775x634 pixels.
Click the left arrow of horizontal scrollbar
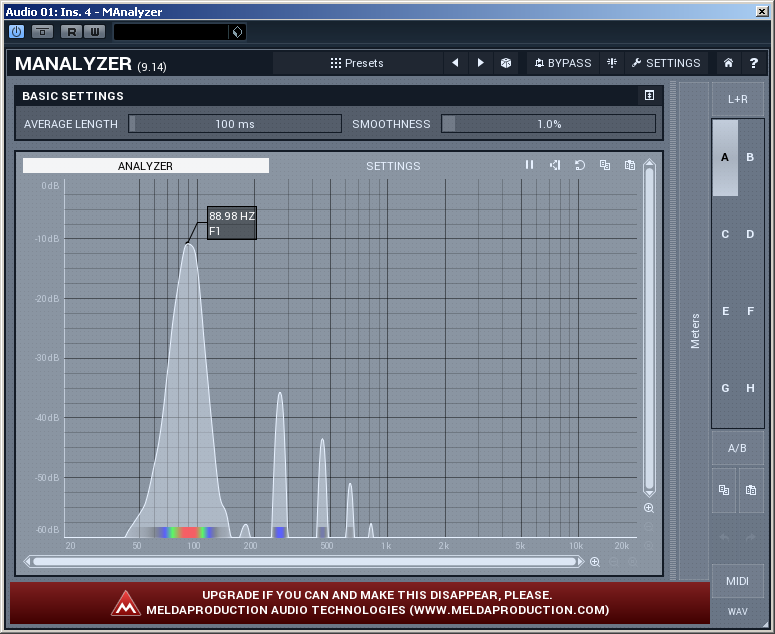27,561
